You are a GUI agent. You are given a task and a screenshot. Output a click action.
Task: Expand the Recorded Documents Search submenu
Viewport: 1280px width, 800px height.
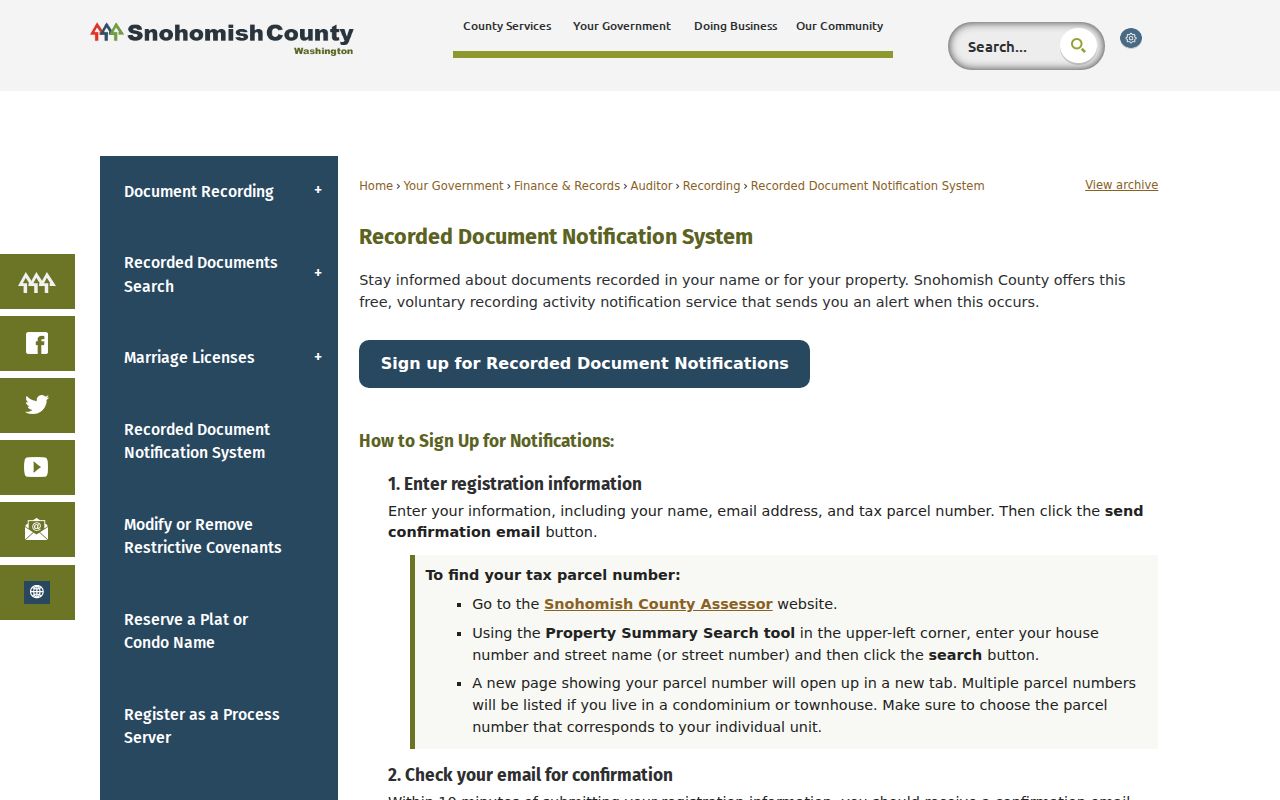(318, 273)
